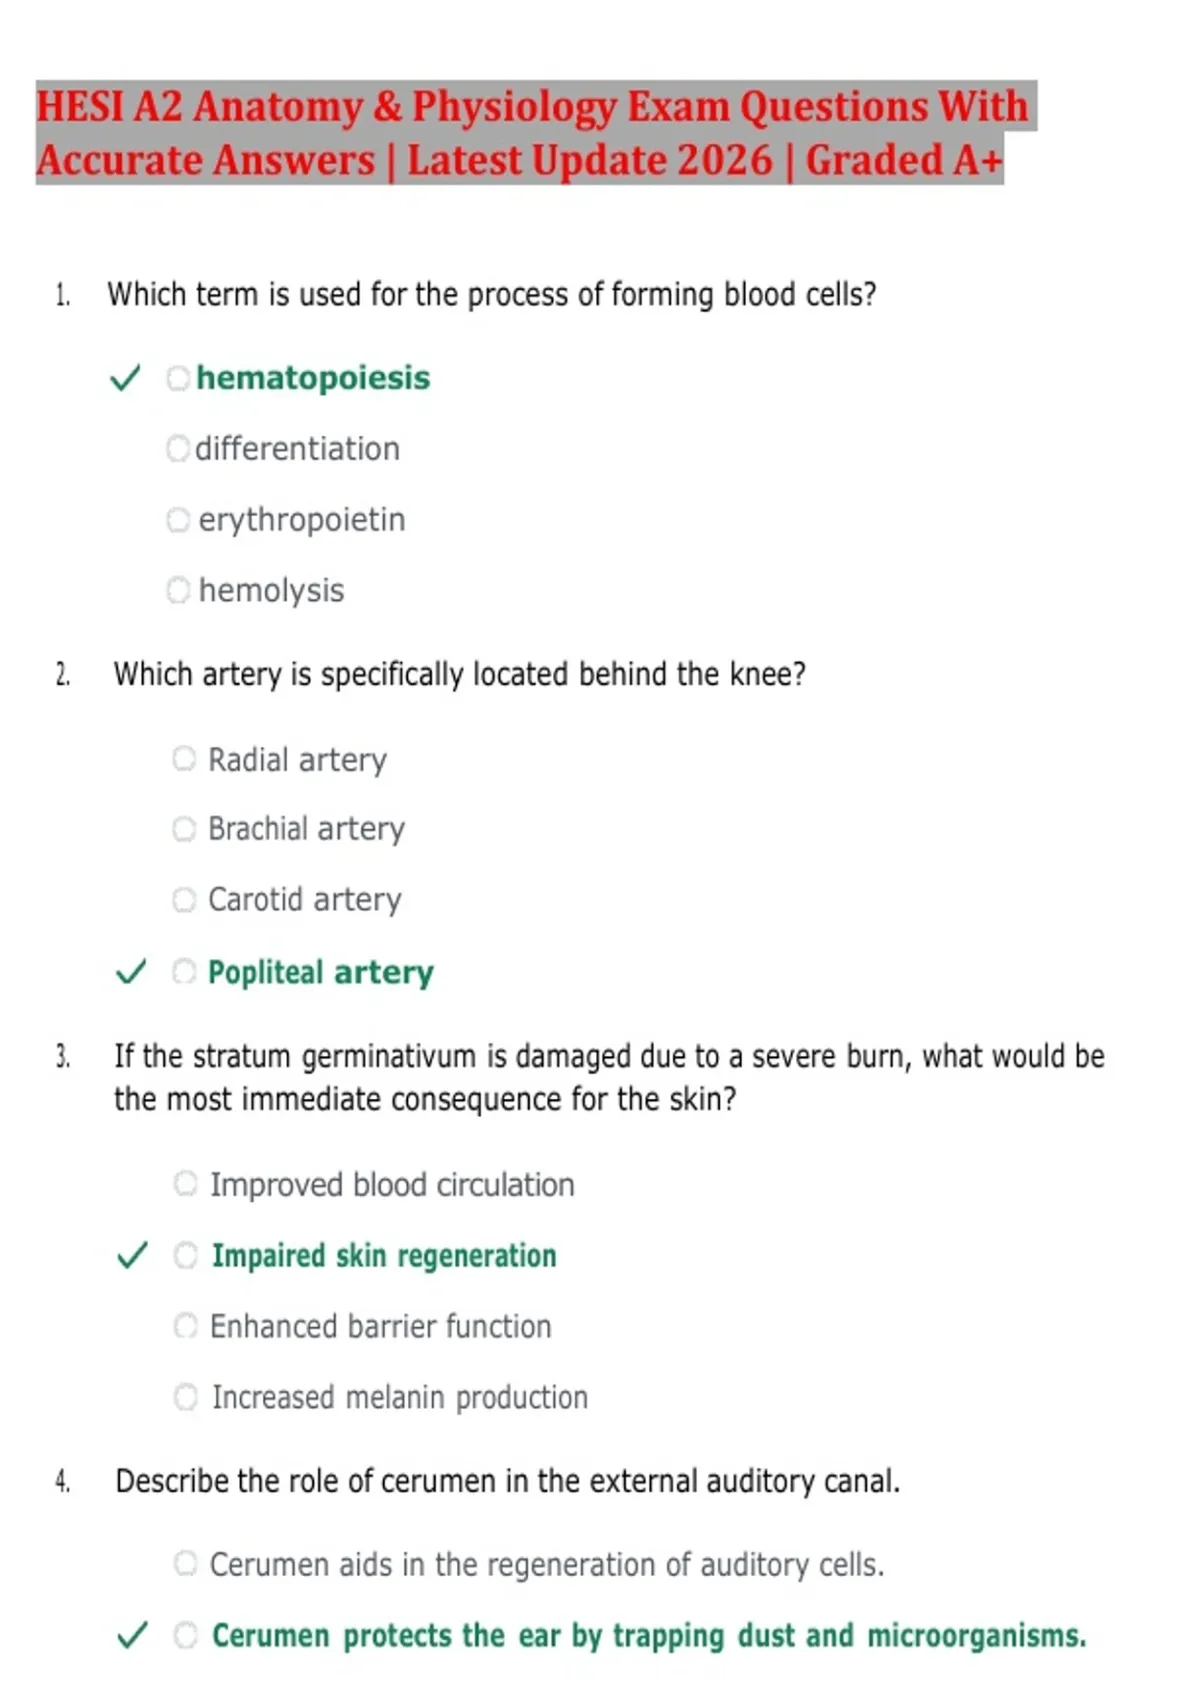Click the checkmark next to Popliteal artery

132,971
